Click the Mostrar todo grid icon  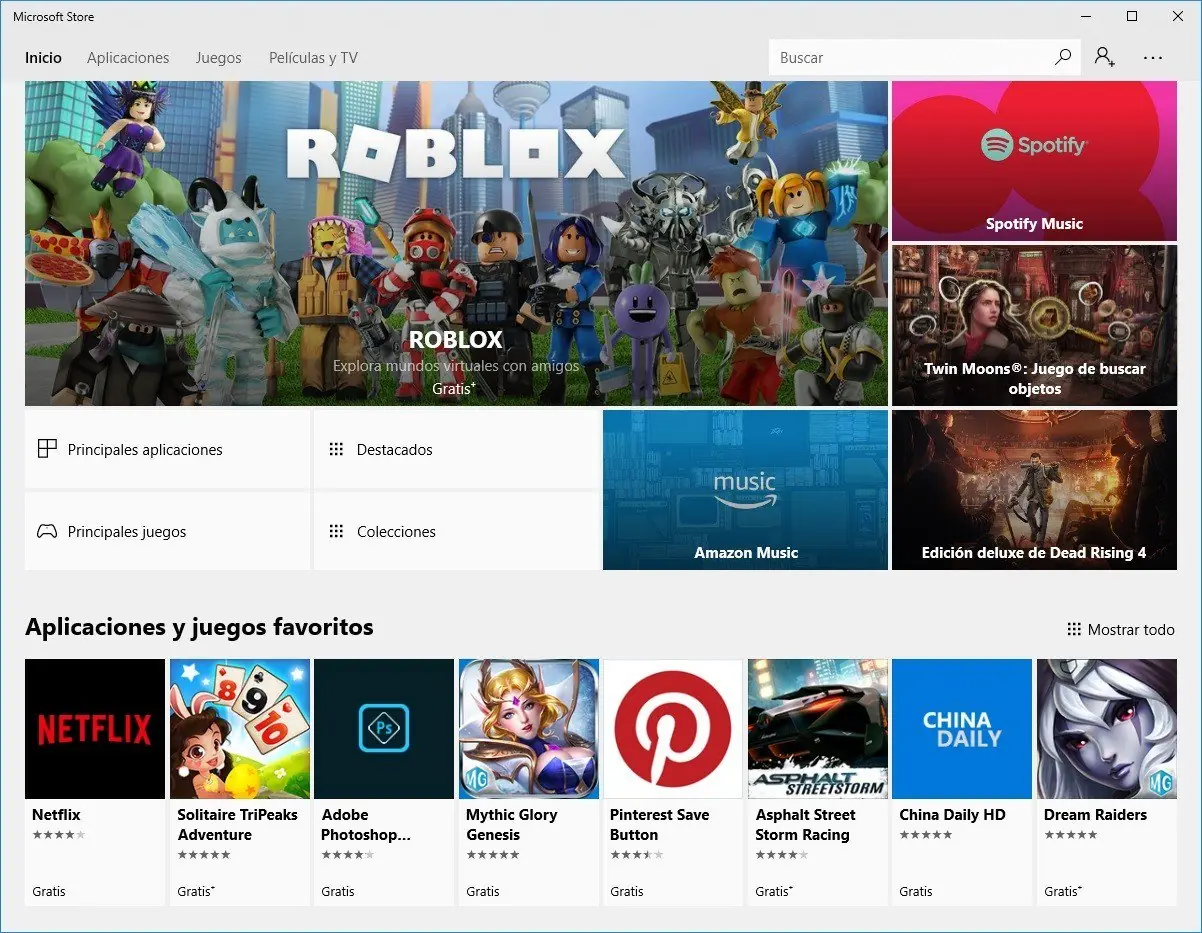coord(1074,629)
